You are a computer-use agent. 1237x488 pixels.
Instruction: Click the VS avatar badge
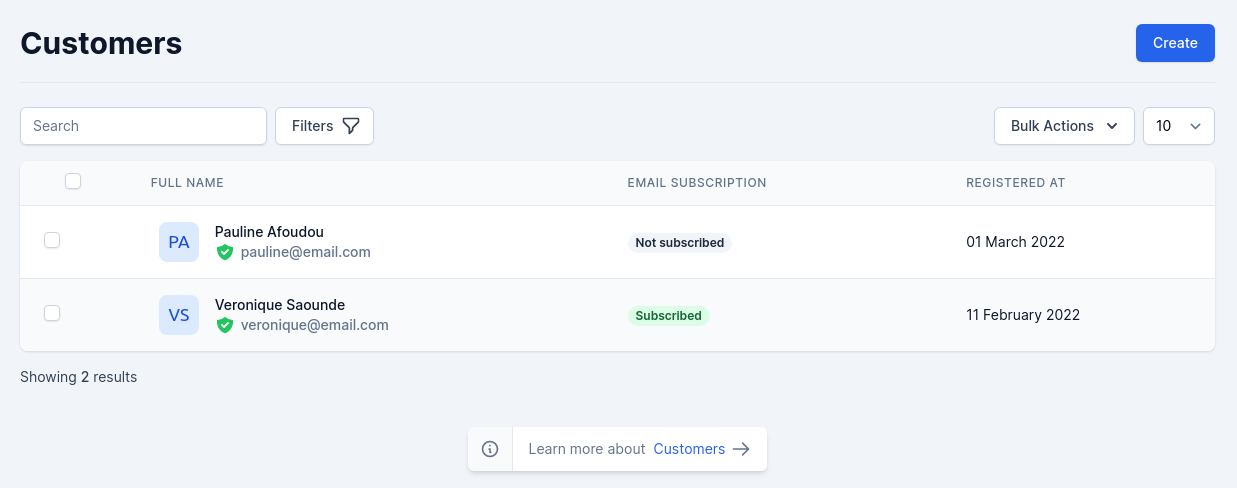coord(179,315)
